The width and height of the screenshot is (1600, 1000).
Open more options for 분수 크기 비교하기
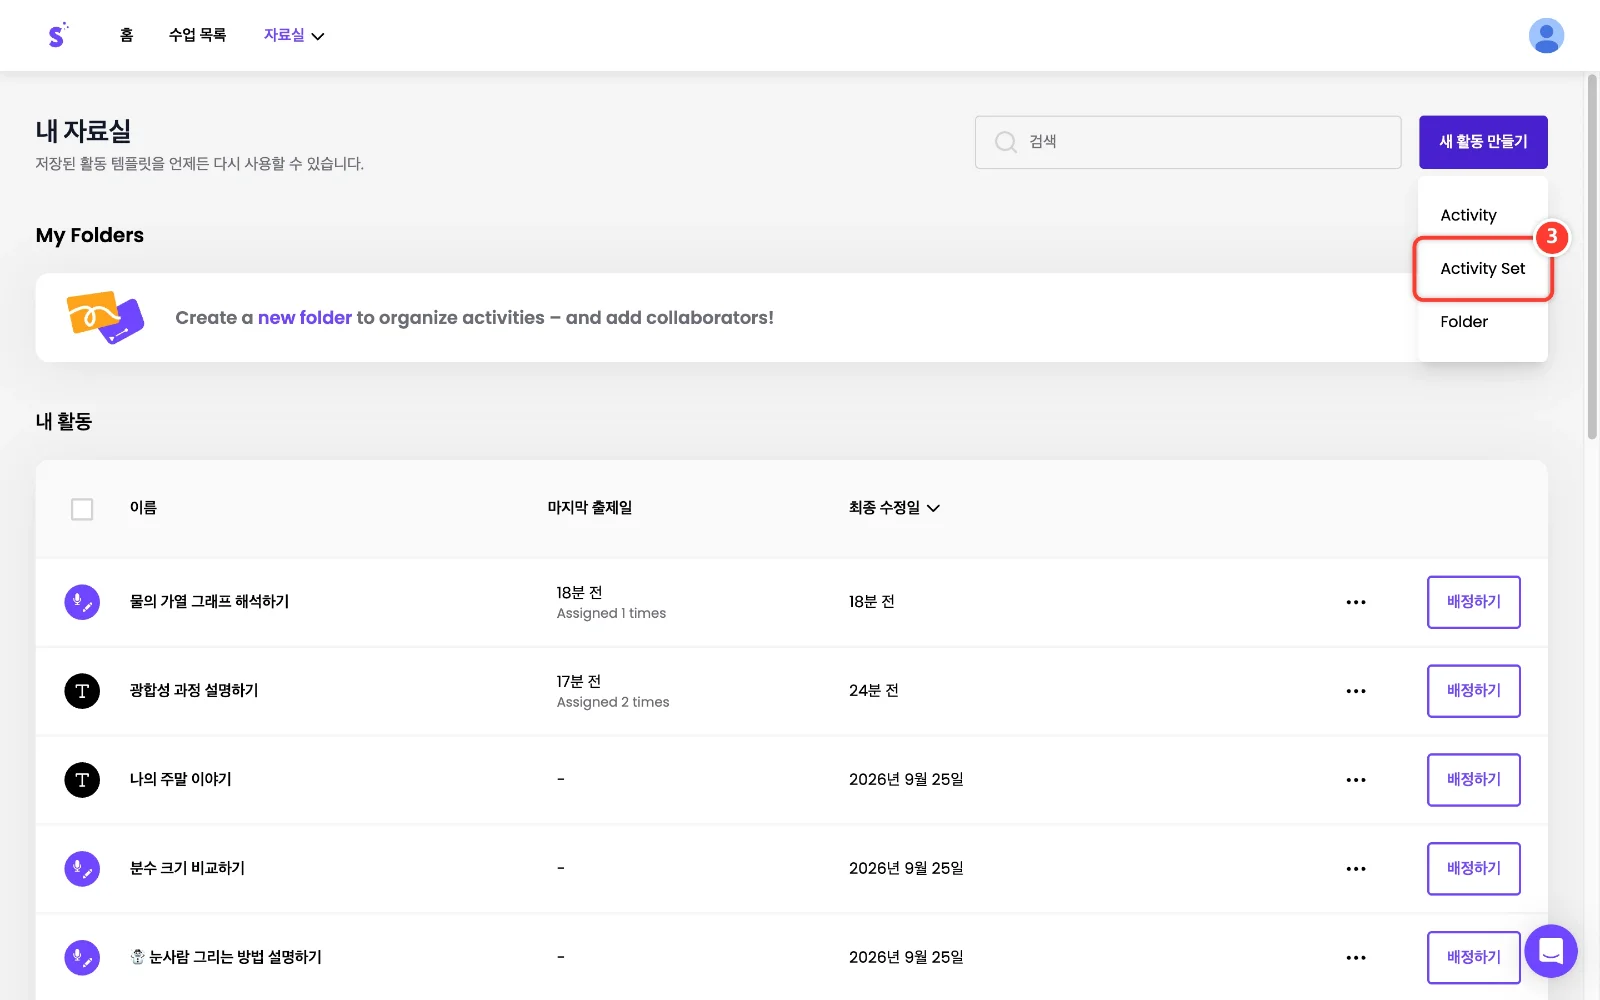(1356, 869)
